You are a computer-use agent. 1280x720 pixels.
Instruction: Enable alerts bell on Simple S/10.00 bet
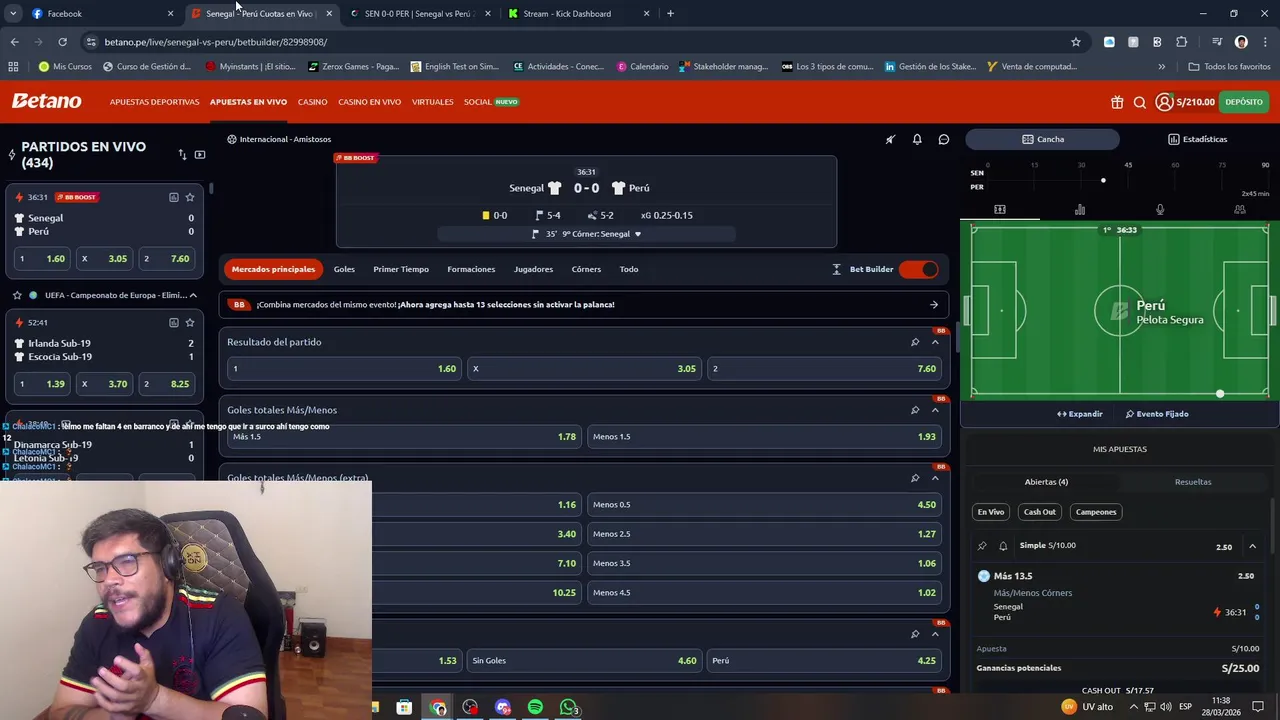tap(1003, 546)
